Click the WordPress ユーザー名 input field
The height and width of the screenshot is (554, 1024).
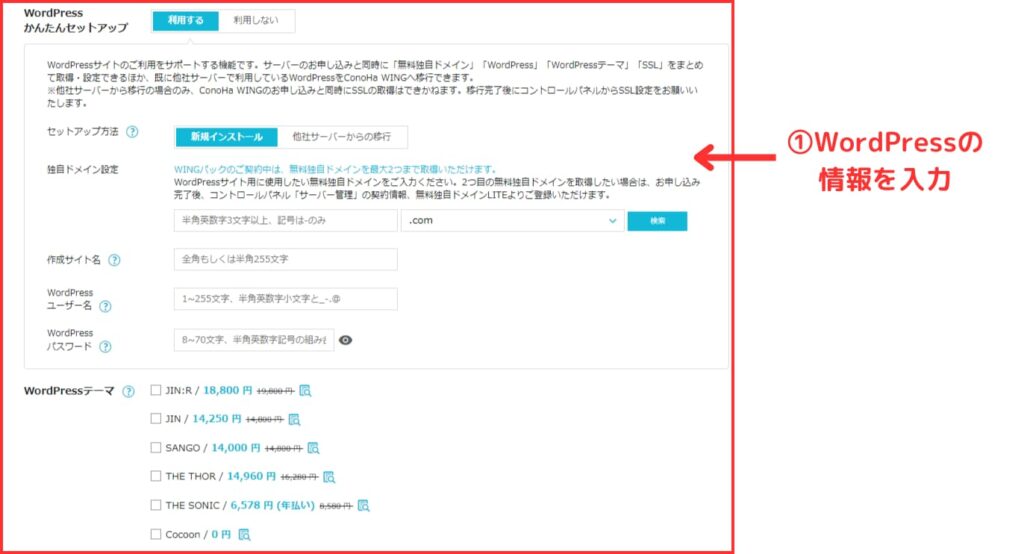pyautogui.click(x=285, y=299)
